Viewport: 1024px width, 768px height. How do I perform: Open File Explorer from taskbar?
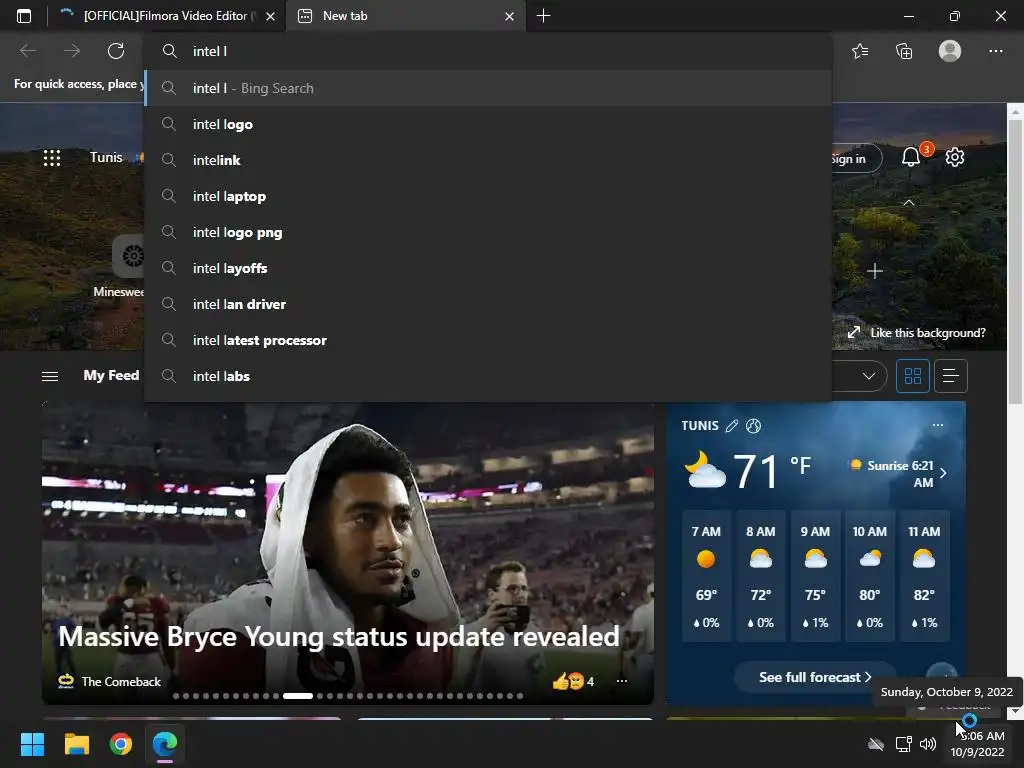pyautogui.click(x=76, y=744)
